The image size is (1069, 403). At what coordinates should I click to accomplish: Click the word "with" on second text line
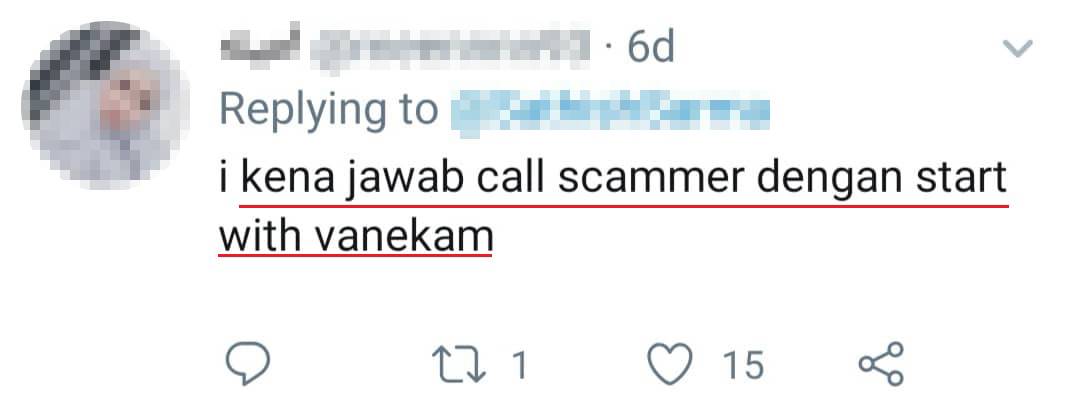[x=260, y=236]
